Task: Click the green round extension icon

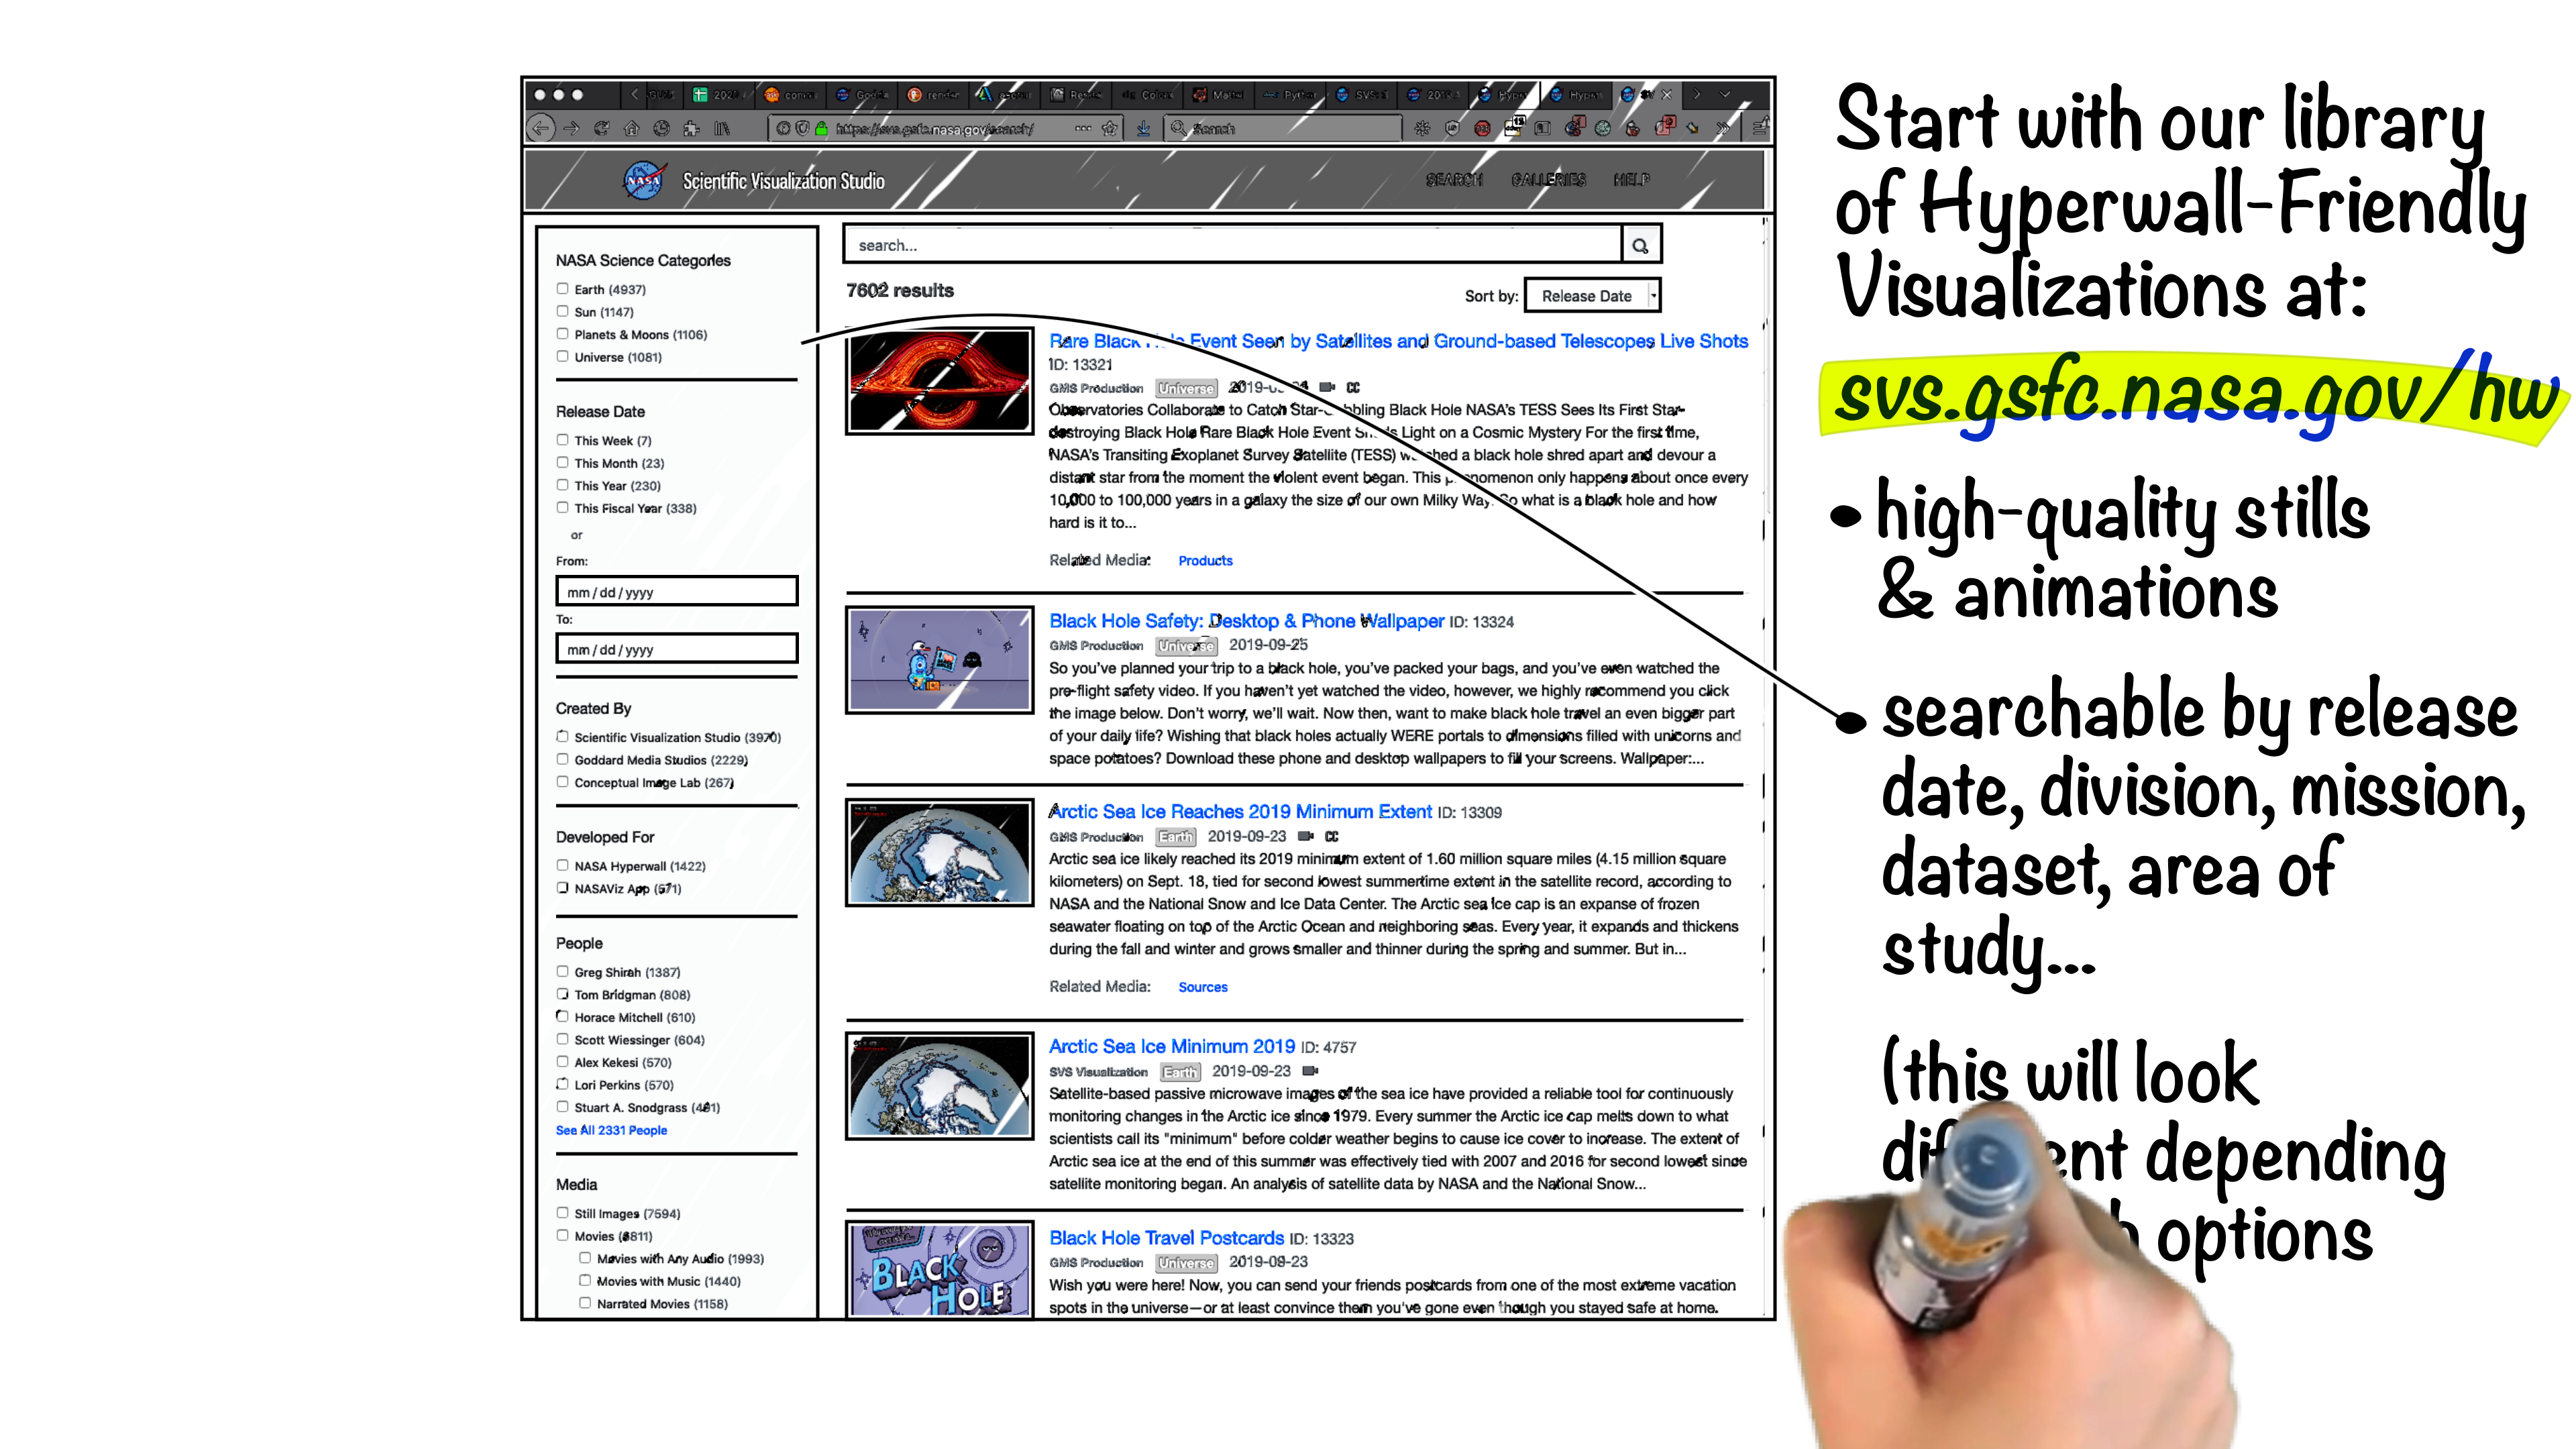Action: [1602, 128]
